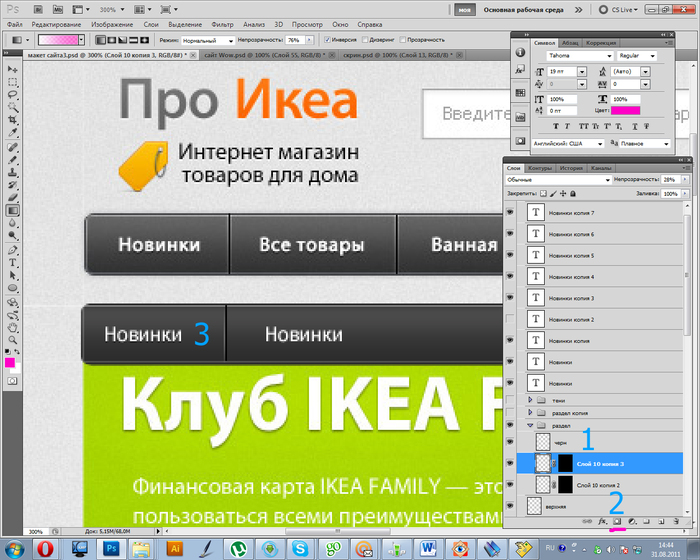This screenshot has height=560, width=700.
Task: Hide the Слой 10 копия 3 layer
Action: [510, 463]
